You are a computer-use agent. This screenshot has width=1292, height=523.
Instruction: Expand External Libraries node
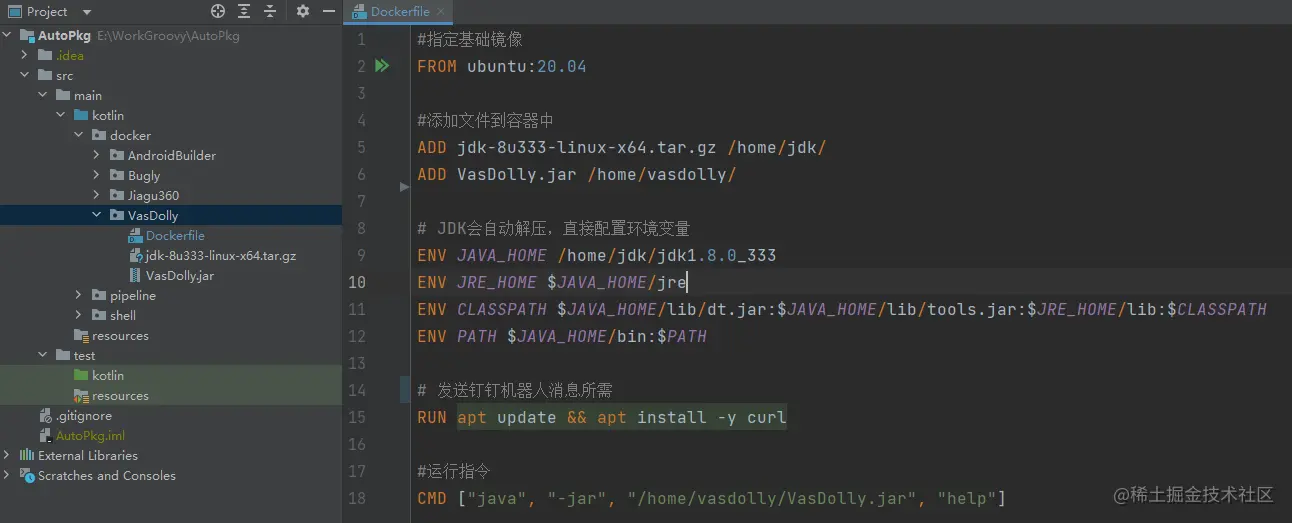point(8,456)
